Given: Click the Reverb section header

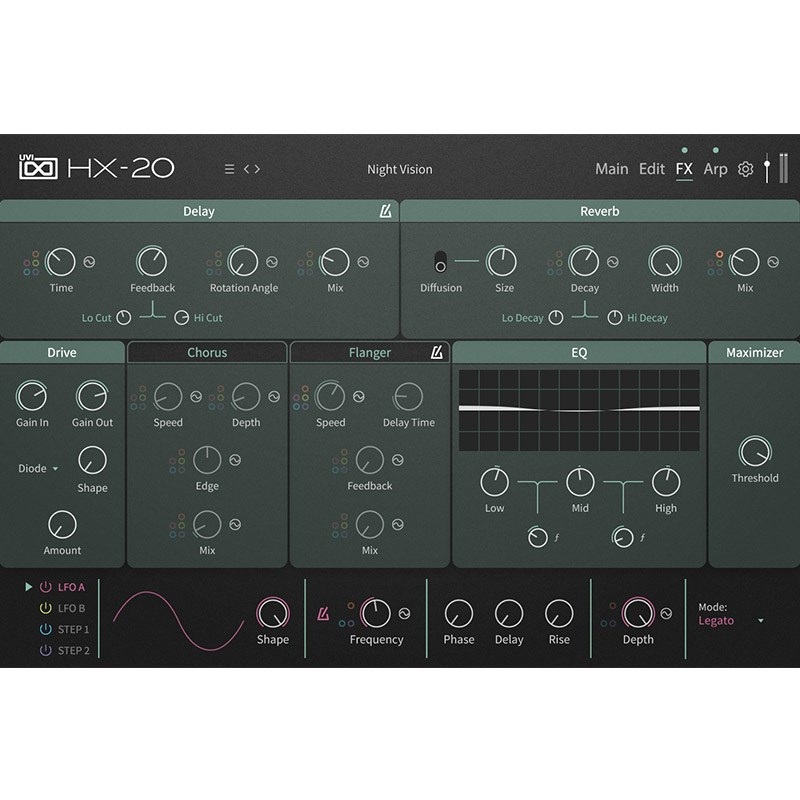Looking at the screenshot, I should (x=600, y=211).
